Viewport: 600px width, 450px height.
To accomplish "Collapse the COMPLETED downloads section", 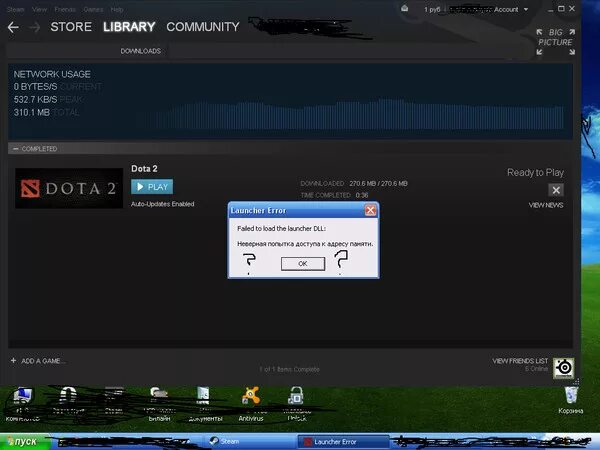I will pyautogui.click(x=16, y=148).
